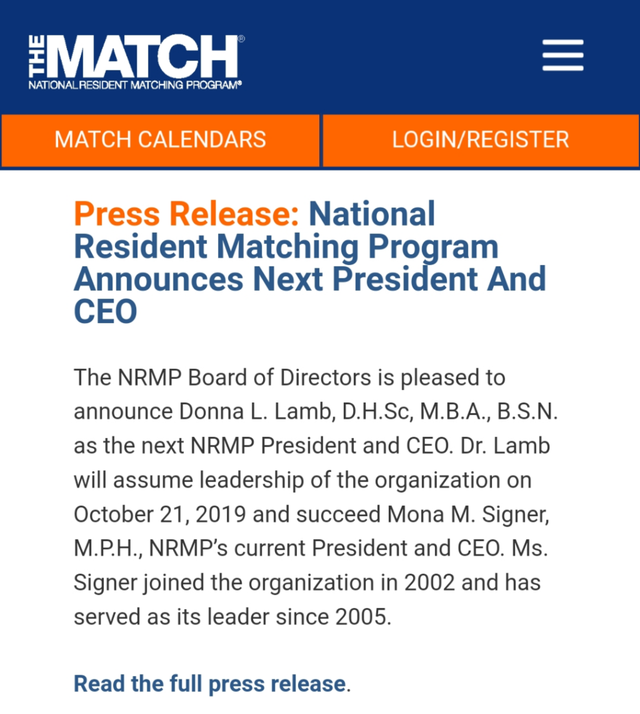Click the vertical "THE" in the logo

point(37,56)
